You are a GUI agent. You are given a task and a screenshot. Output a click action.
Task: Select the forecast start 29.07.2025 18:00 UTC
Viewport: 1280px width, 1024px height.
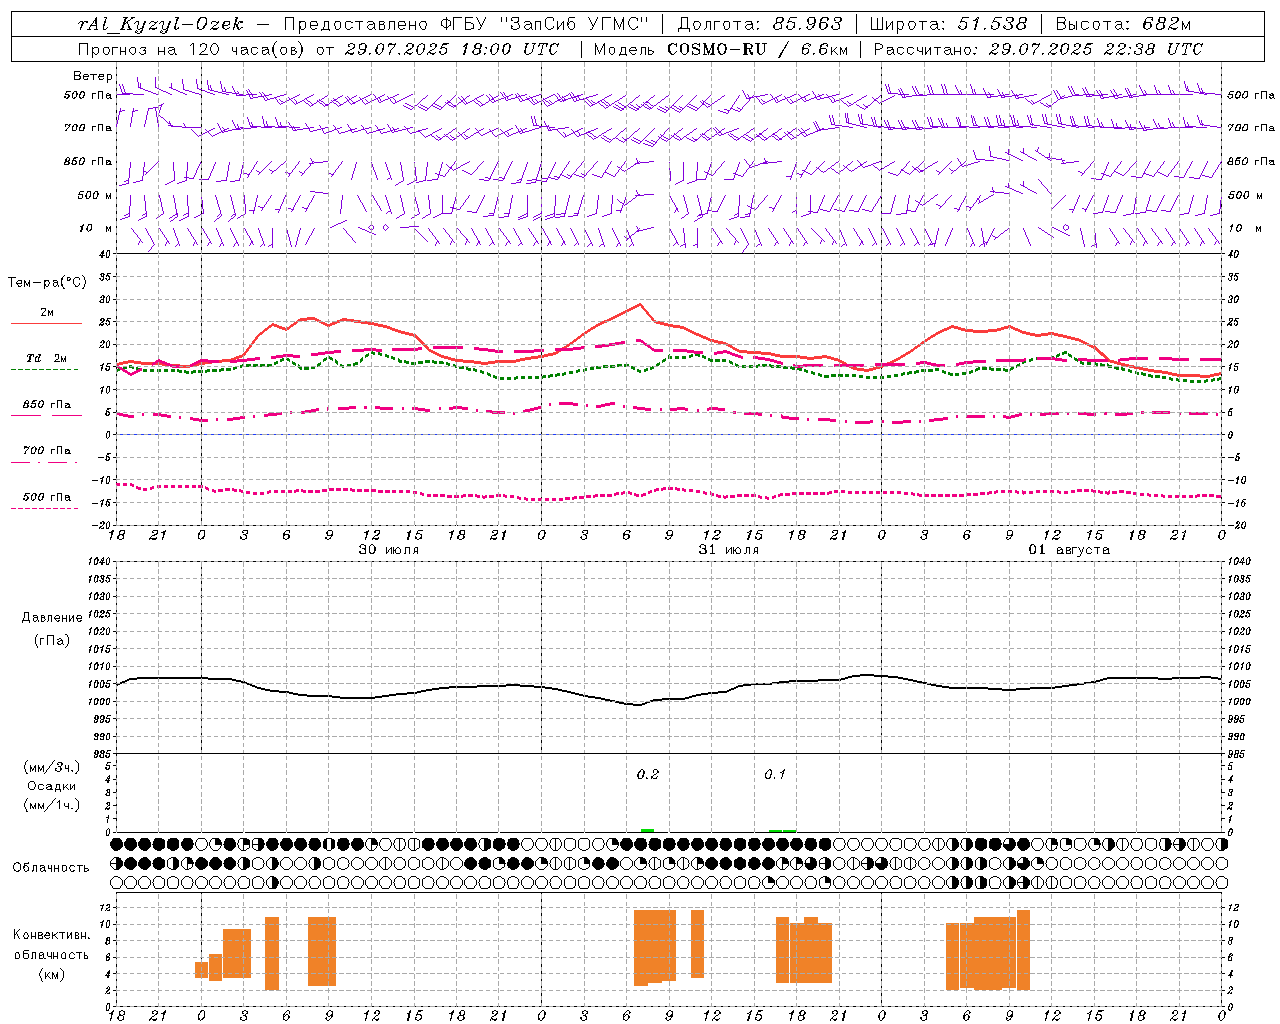pos(452,49)
